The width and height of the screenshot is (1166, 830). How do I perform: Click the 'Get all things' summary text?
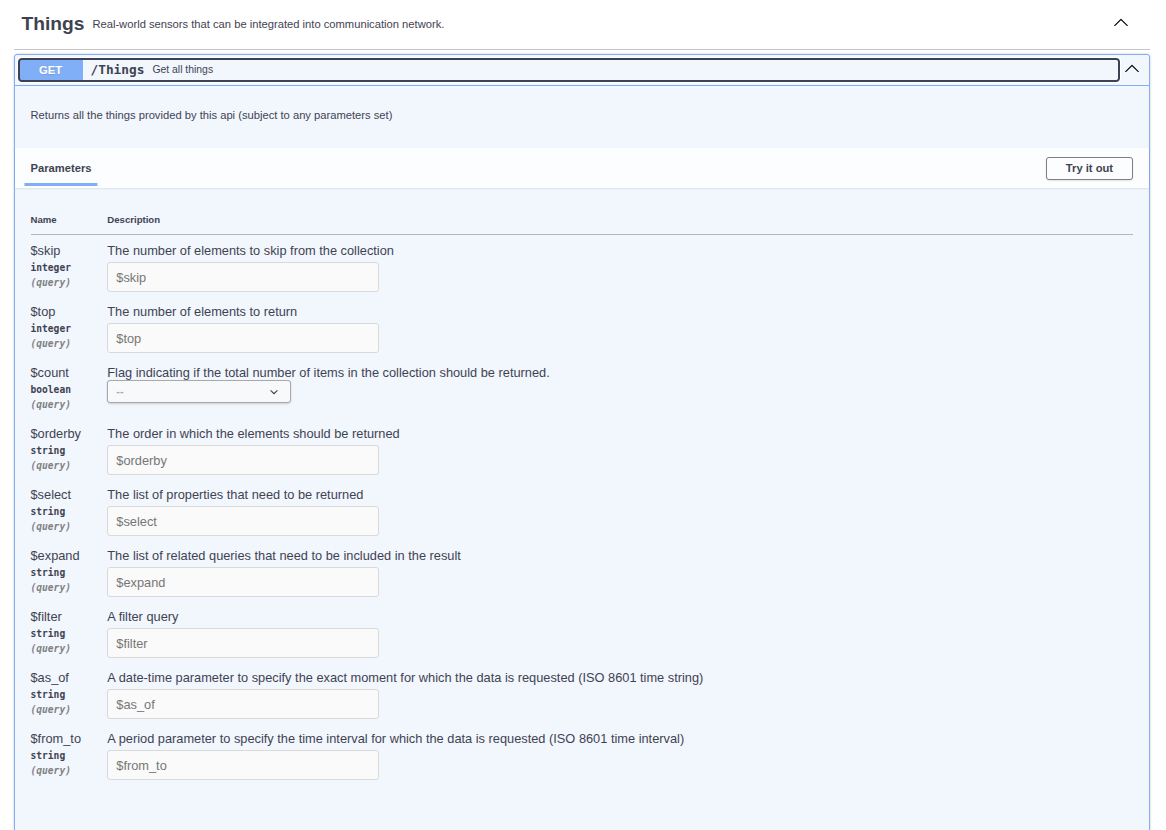[183, 69]
